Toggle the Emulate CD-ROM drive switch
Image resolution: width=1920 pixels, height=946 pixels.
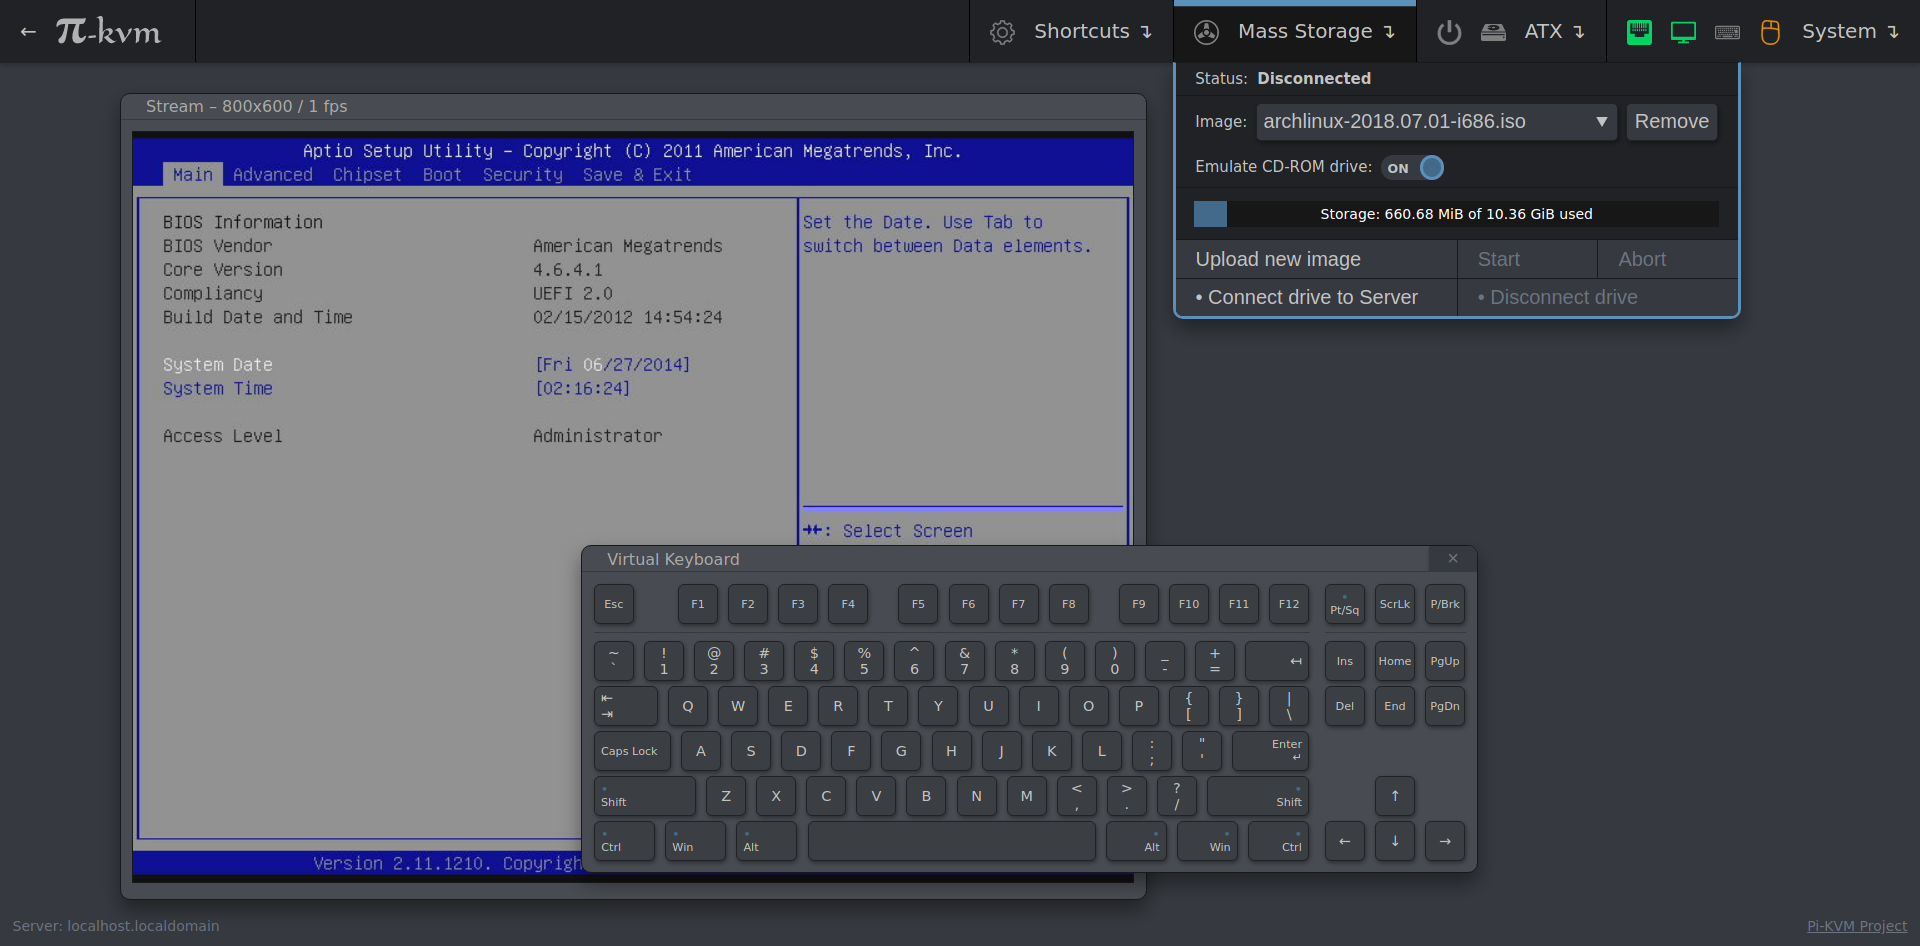(x=1413, y=168)
